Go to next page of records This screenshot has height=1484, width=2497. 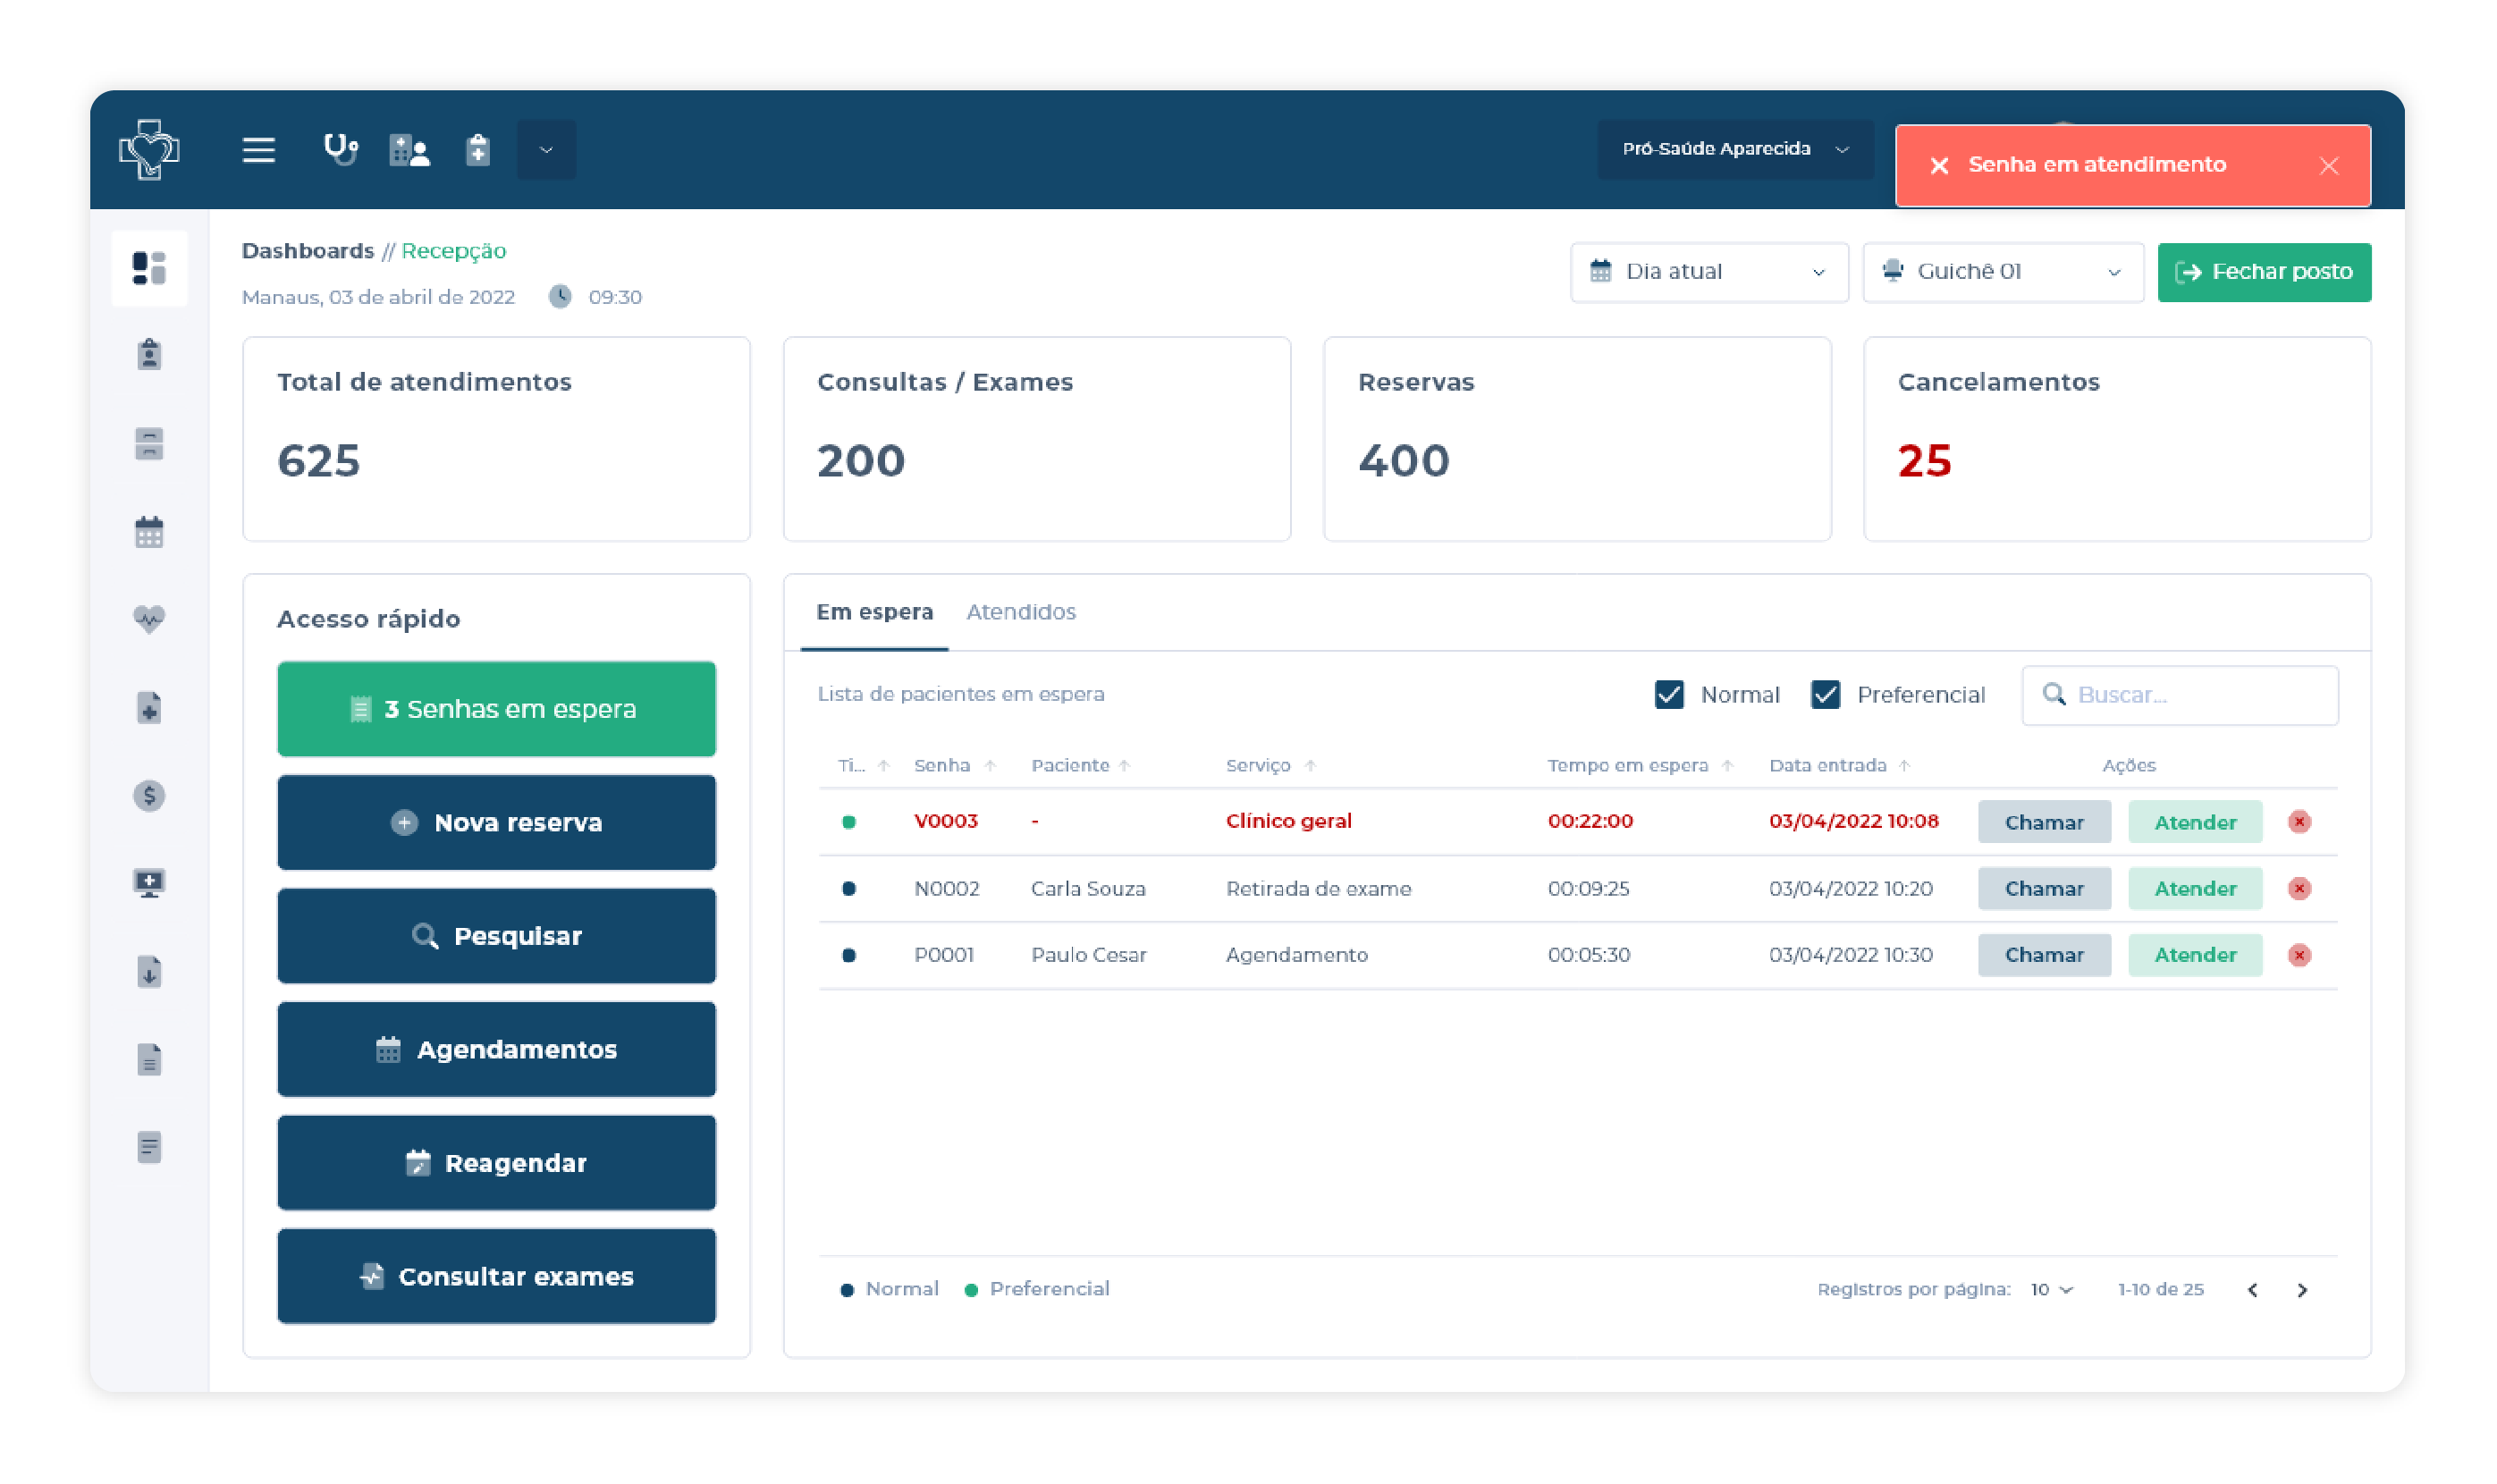point(2302,1290)
